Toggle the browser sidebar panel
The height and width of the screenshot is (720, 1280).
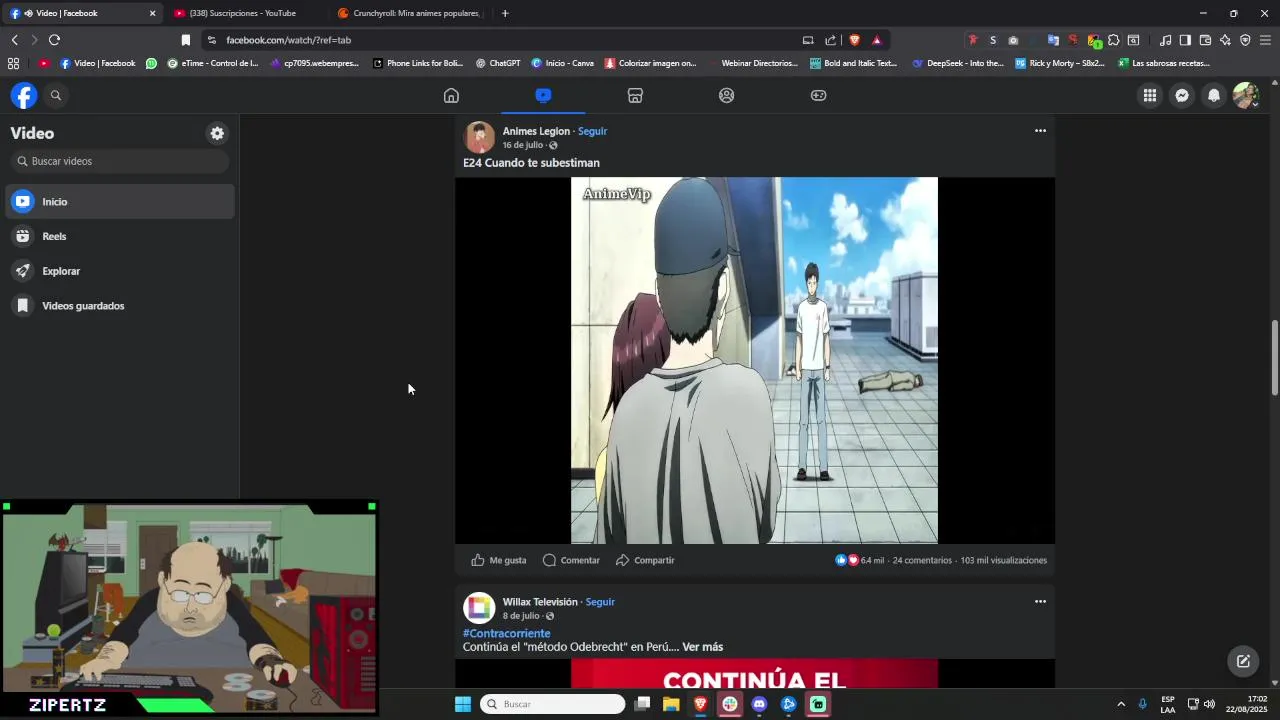point(1185,40)
